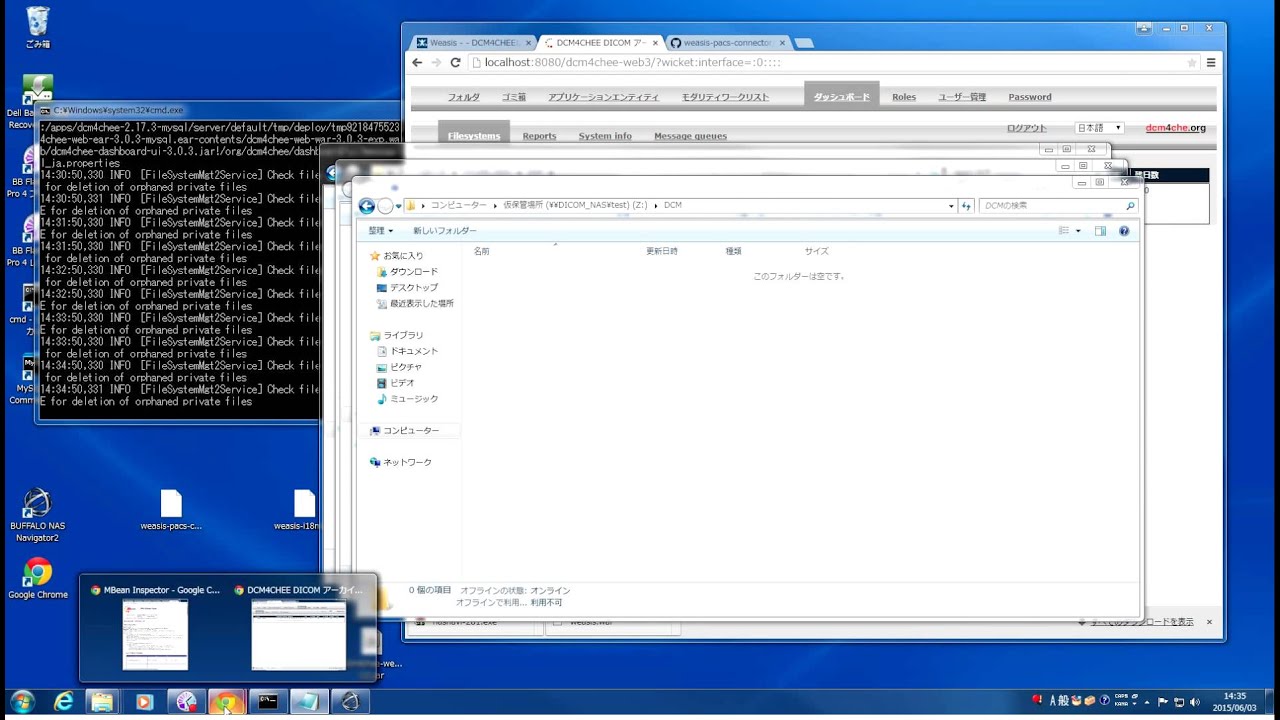
Task: Click the red alert tray icon
Action: click(1037, 700)
